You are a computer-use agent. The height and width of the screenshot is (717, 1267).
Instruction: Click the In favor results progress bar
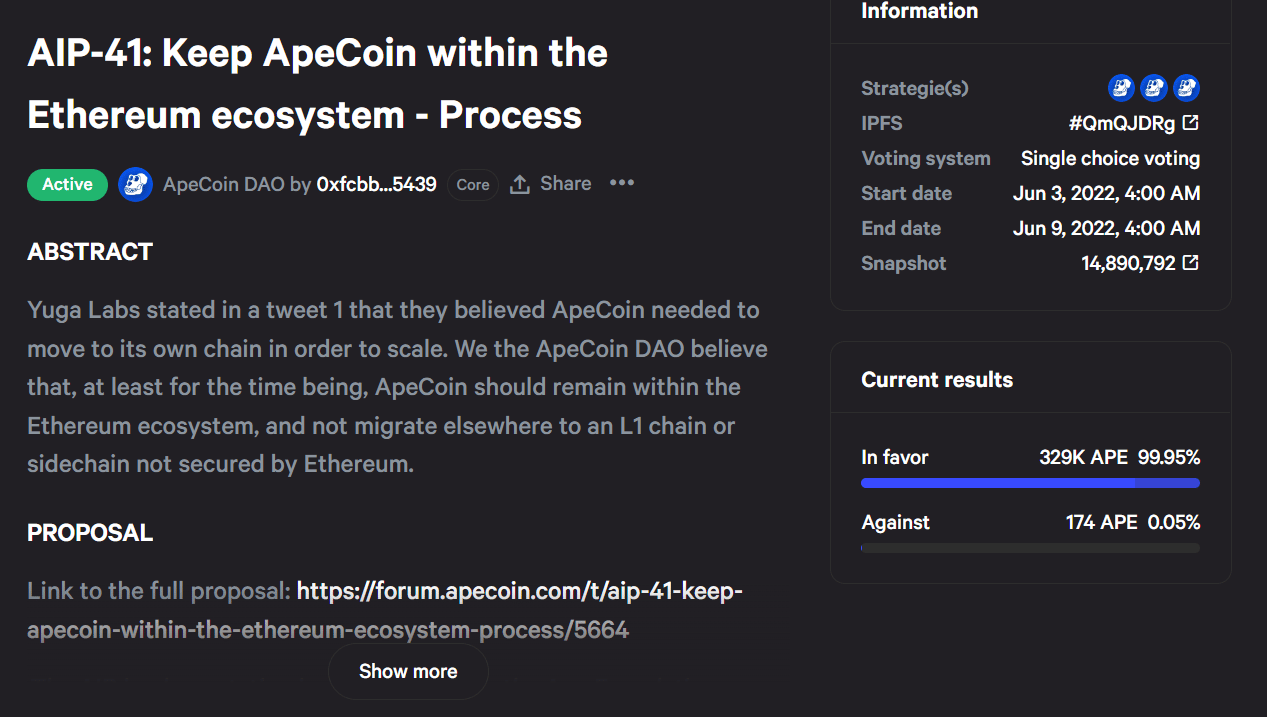(1030, 483)
